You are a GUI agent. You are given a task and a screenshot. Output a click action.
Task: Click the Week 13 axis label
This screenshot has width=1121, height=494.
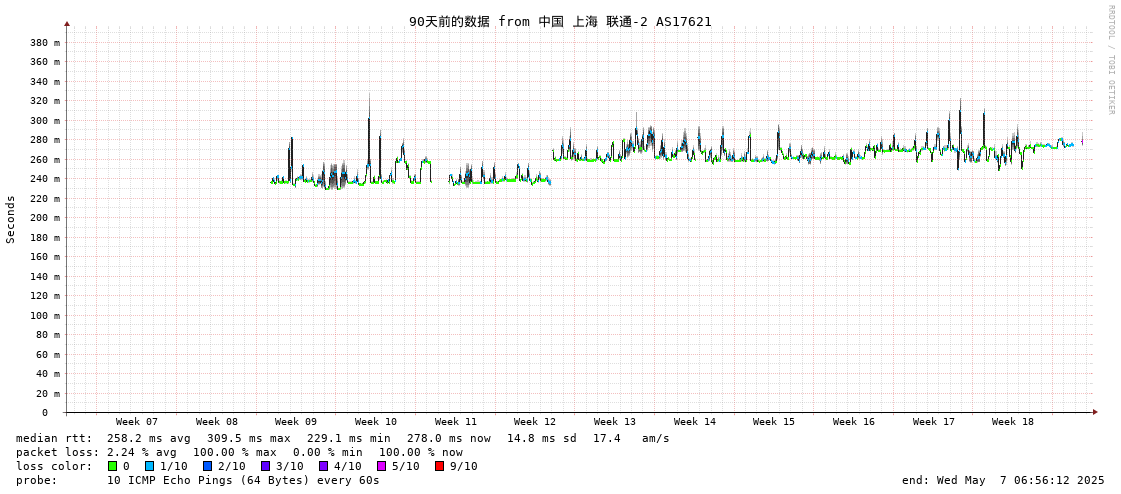tap(615, 422)
